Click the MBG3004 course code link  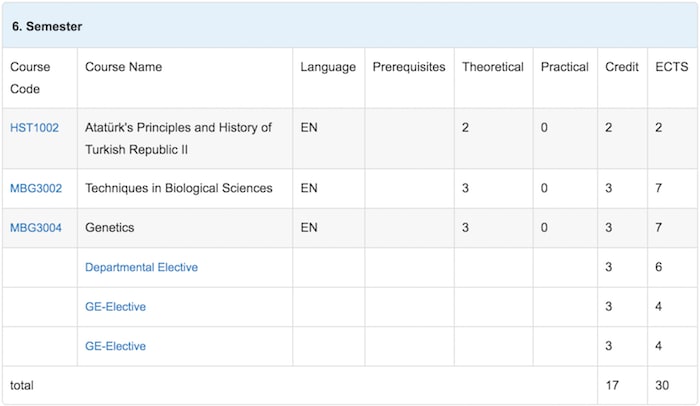[x=36, y=228]
